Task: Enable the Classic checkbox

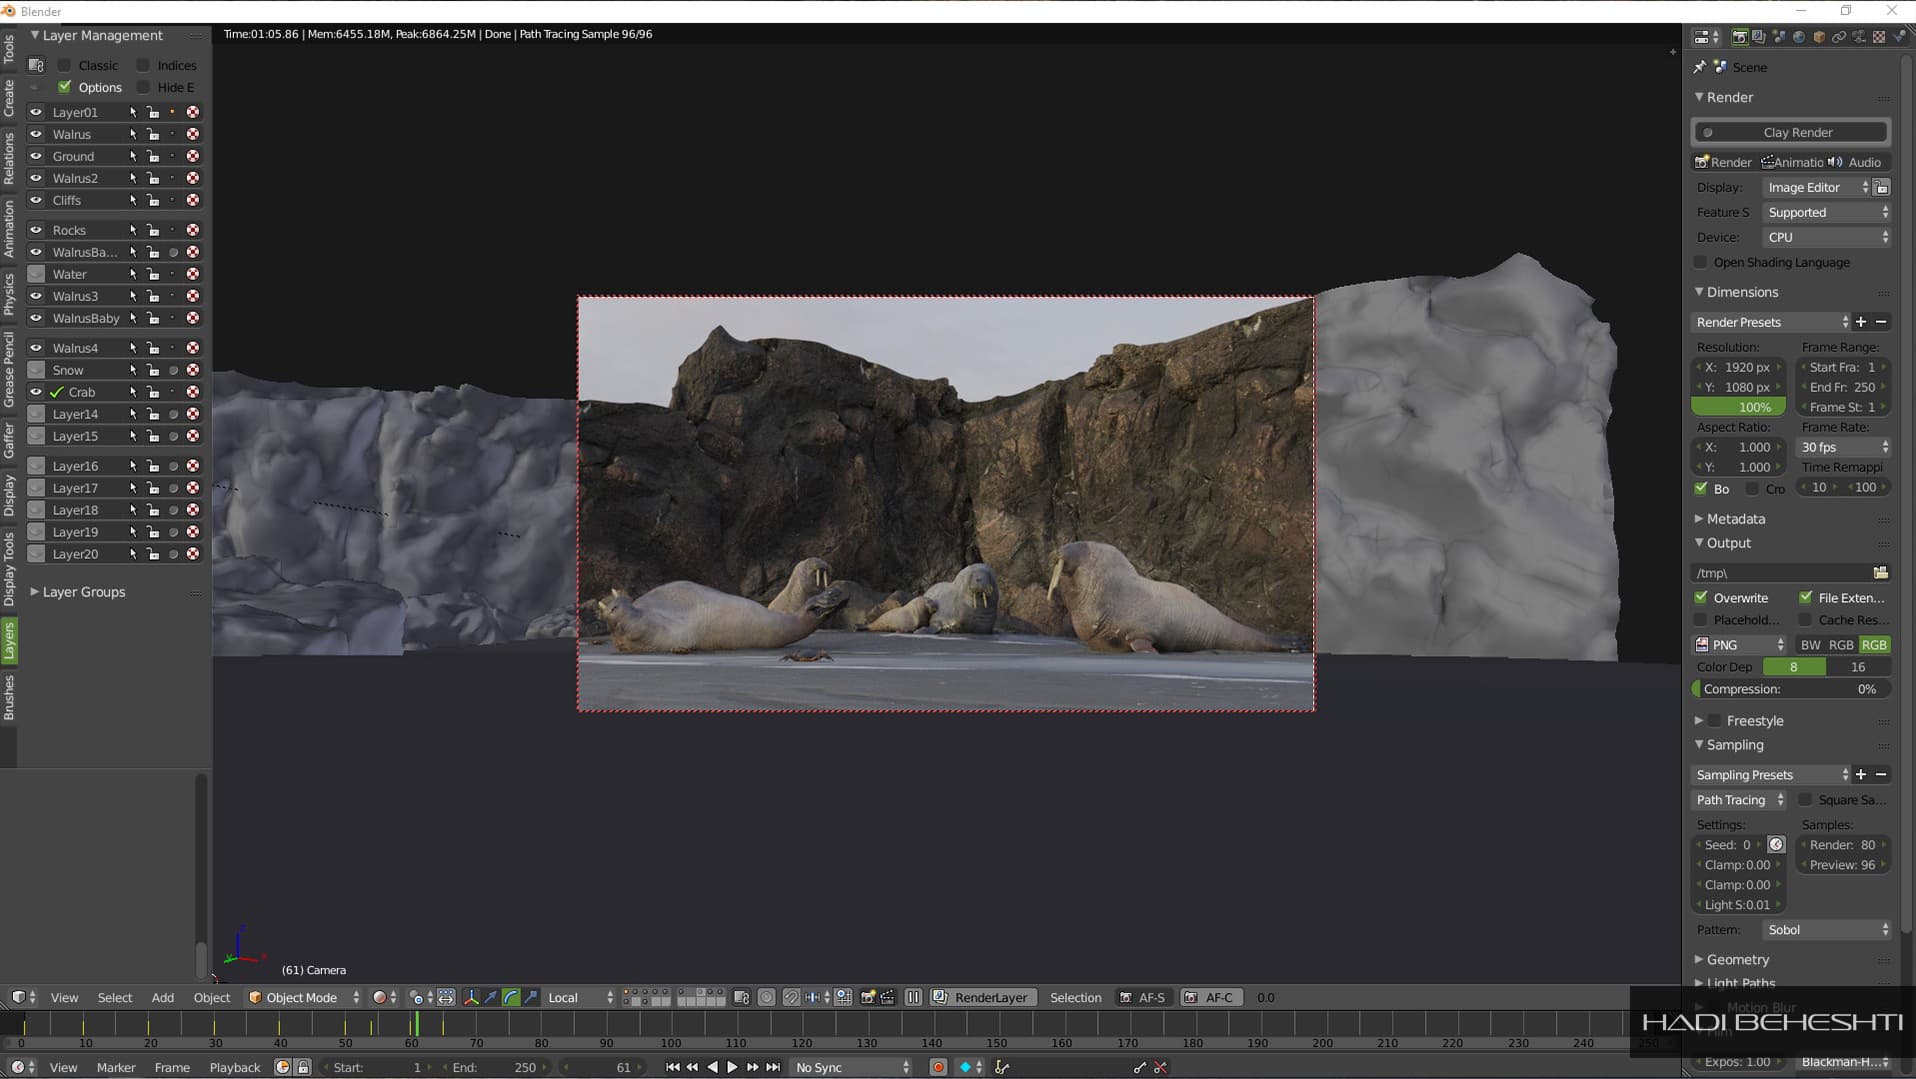Action: click(x=65, y=65)
